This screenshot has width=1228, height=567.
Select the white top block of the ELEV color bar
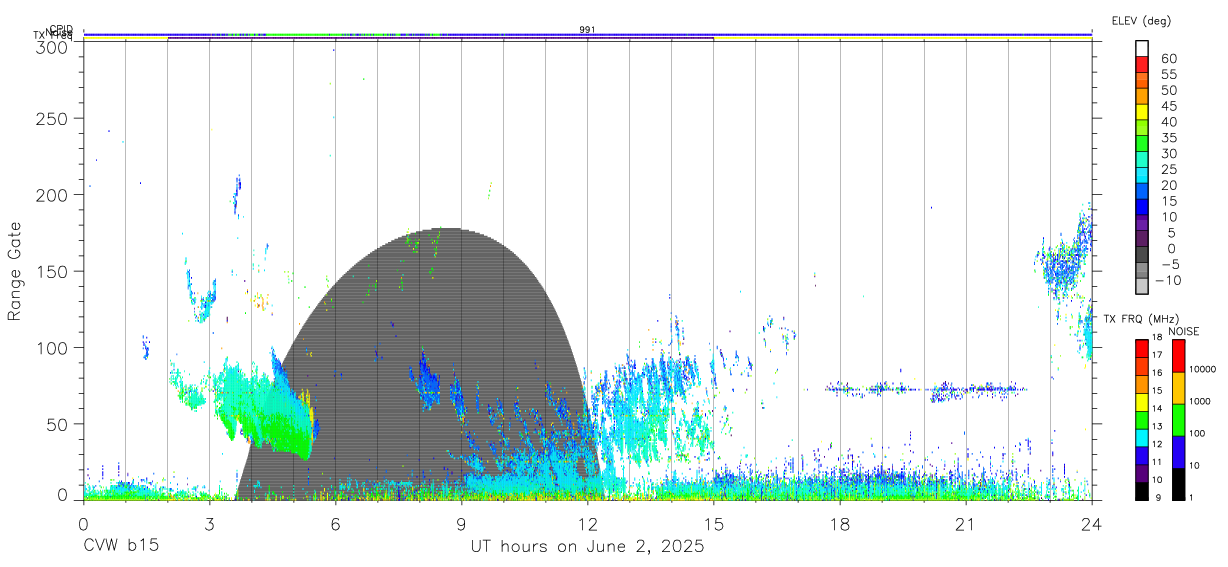1142,48
